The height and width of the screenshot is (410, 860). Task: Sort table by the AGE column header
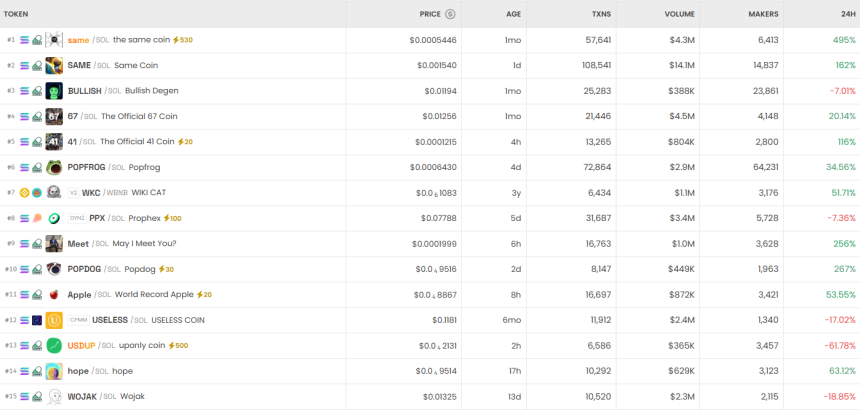pos(513,14)
